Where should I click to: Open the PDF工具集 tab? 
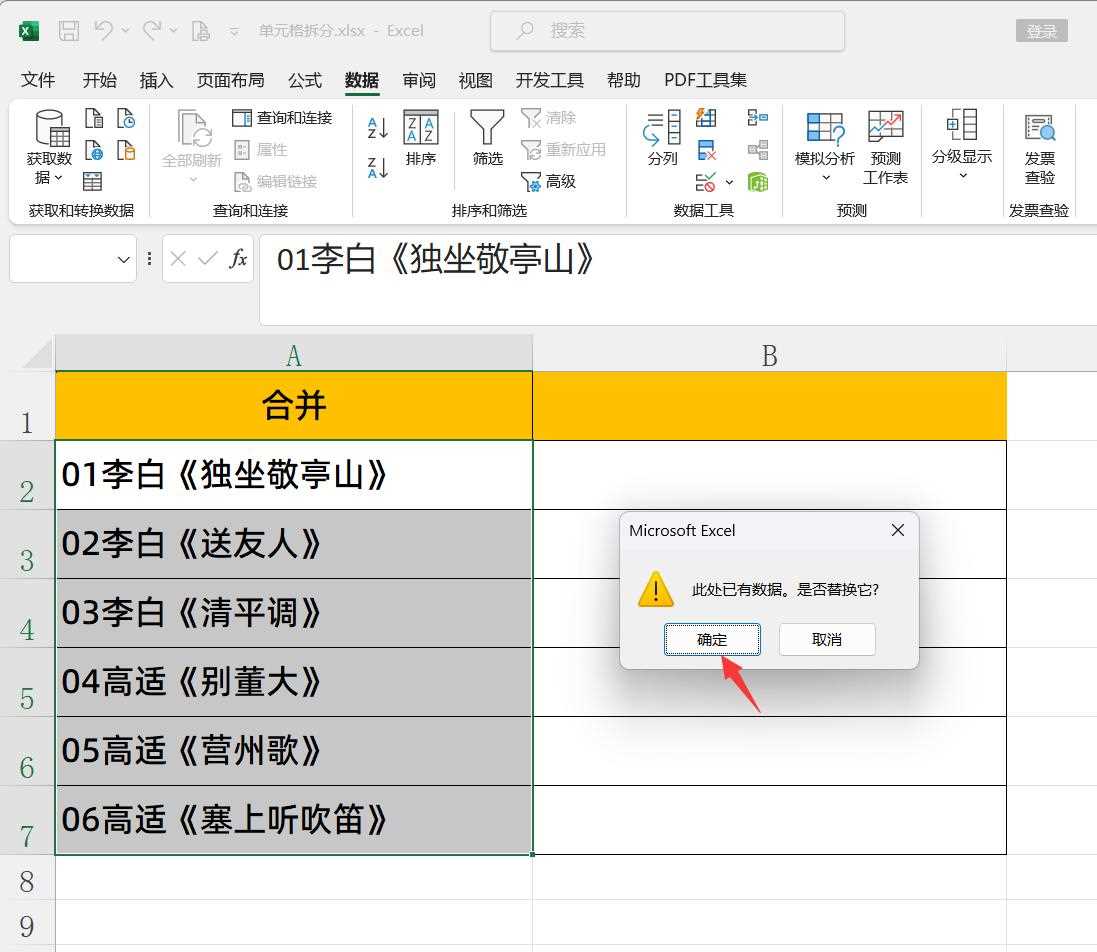pos(705,80)
